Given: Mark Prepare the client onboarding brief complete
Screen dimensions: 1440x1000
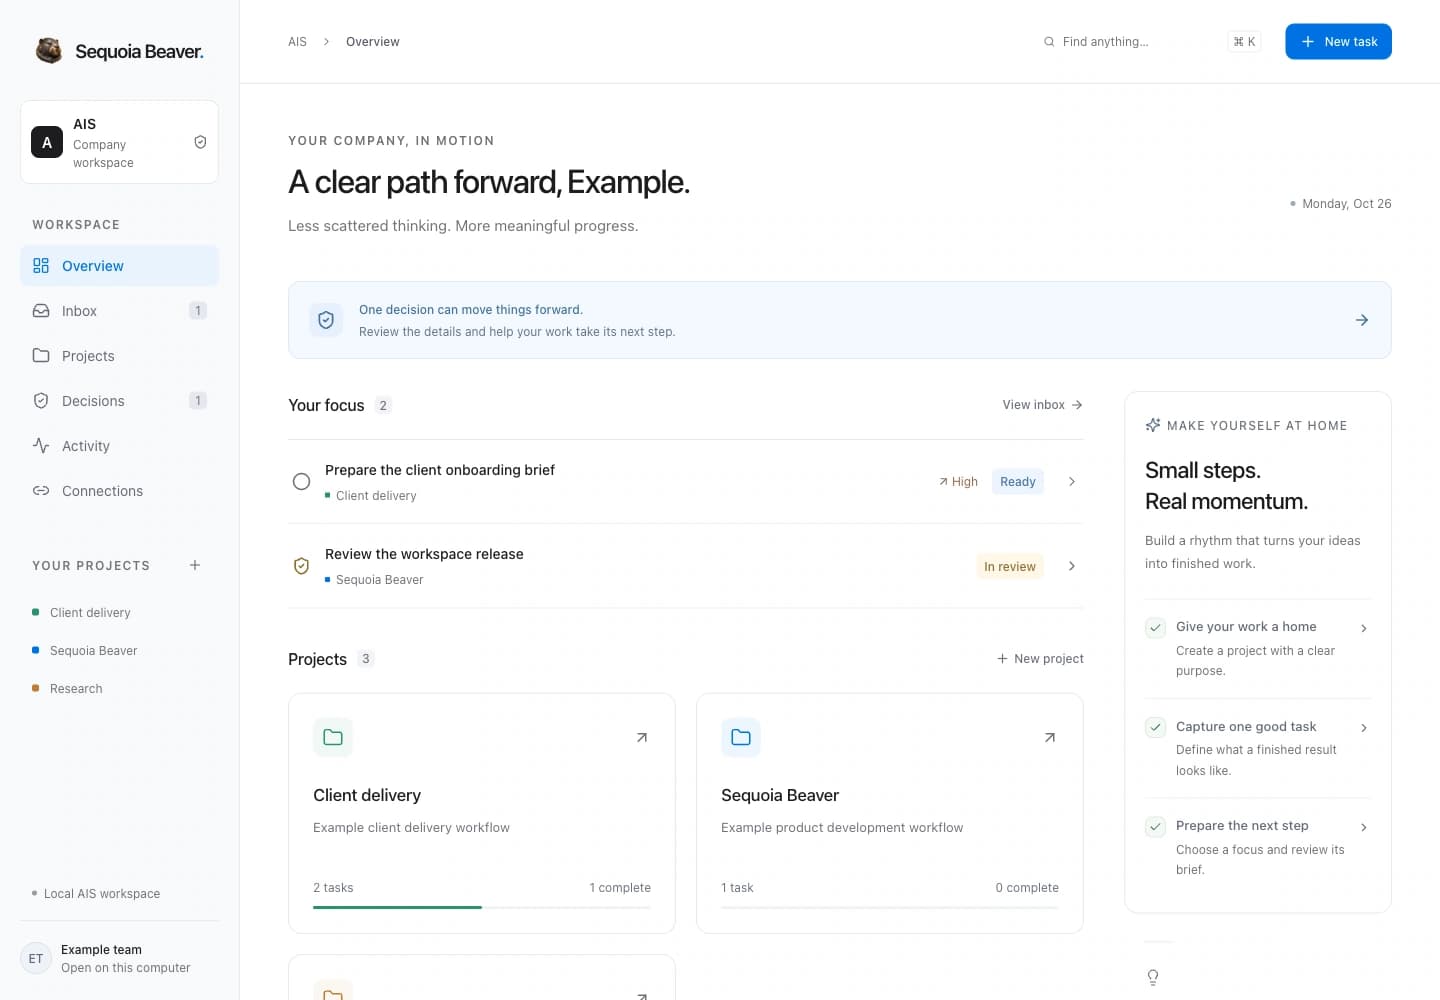Looking at the screenshot, I should [x=301, y=481].
